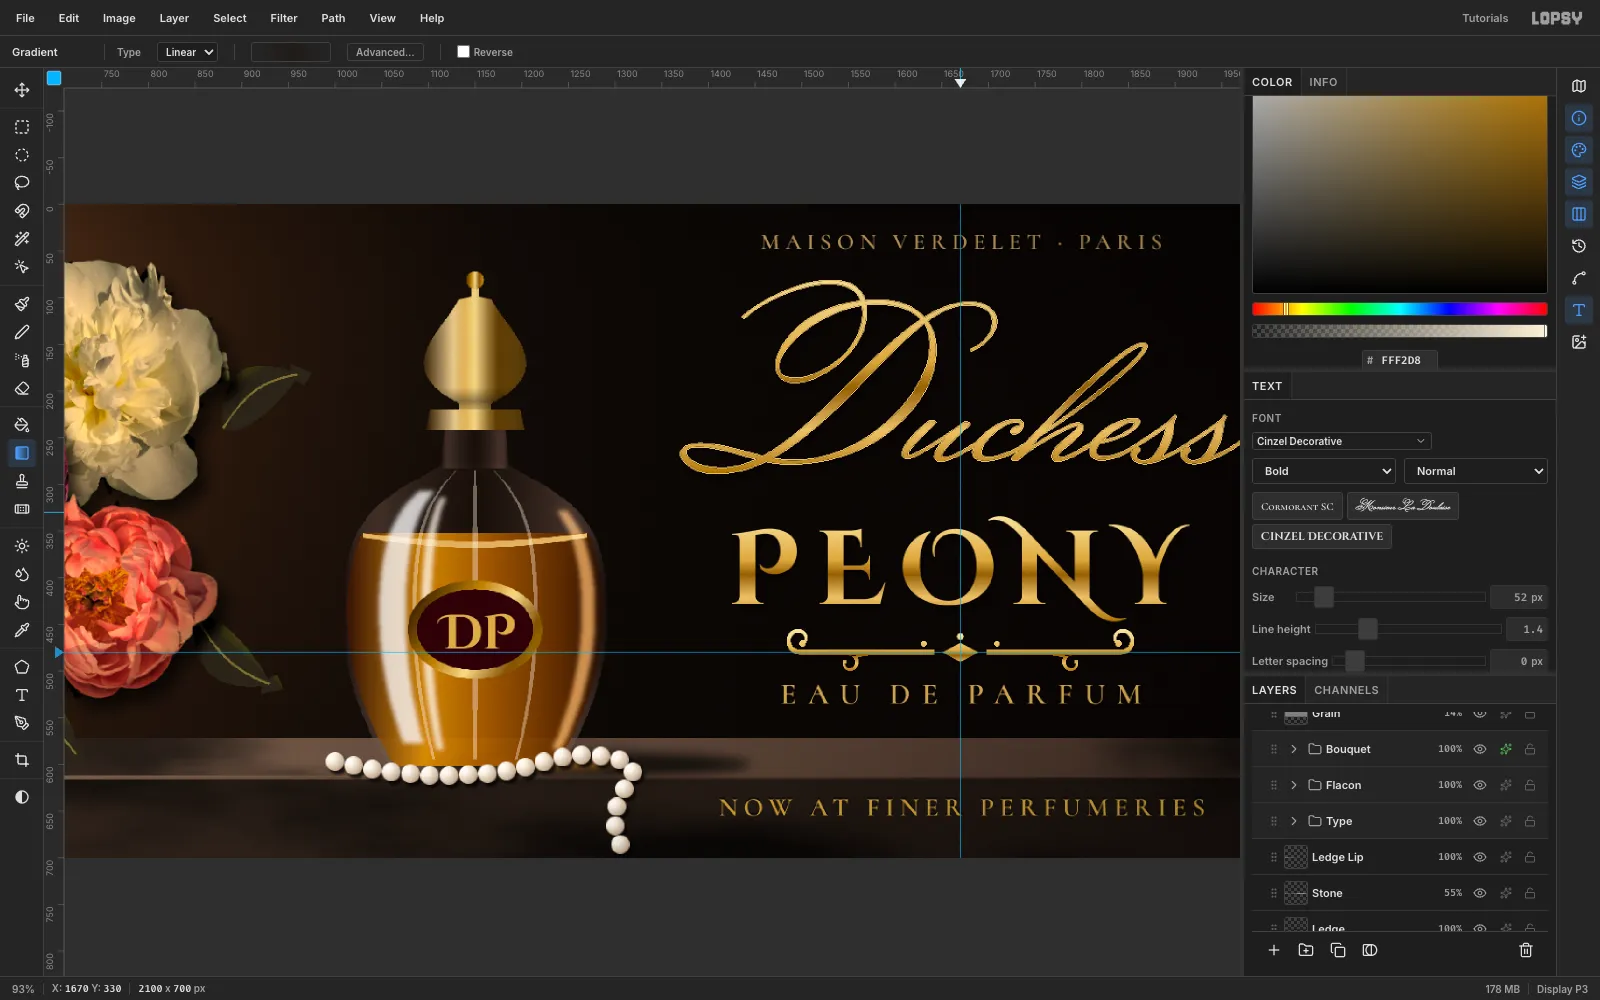Lock the Ledge Lip layer
This screenshot has width=1600, height=1000.
tap(1530, 857)
